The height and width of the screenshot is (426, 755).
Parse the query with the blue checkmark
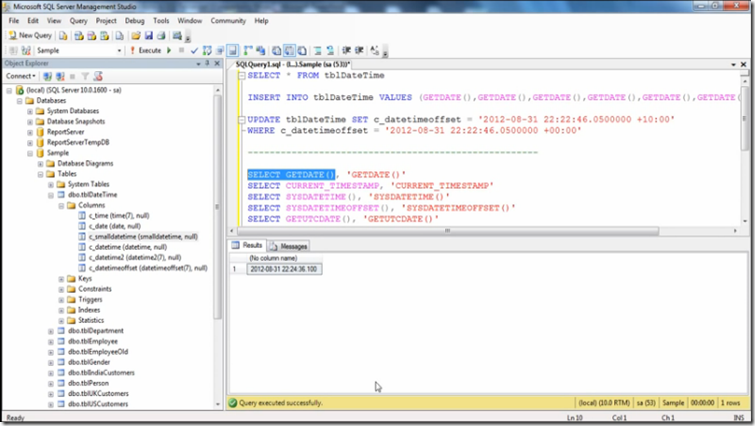(194, 51)
